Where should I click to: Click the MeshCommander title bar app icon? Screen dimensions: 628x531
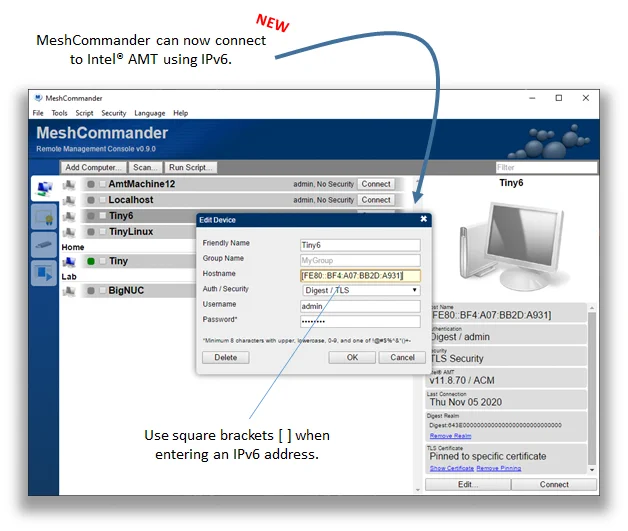pos(38,98)
